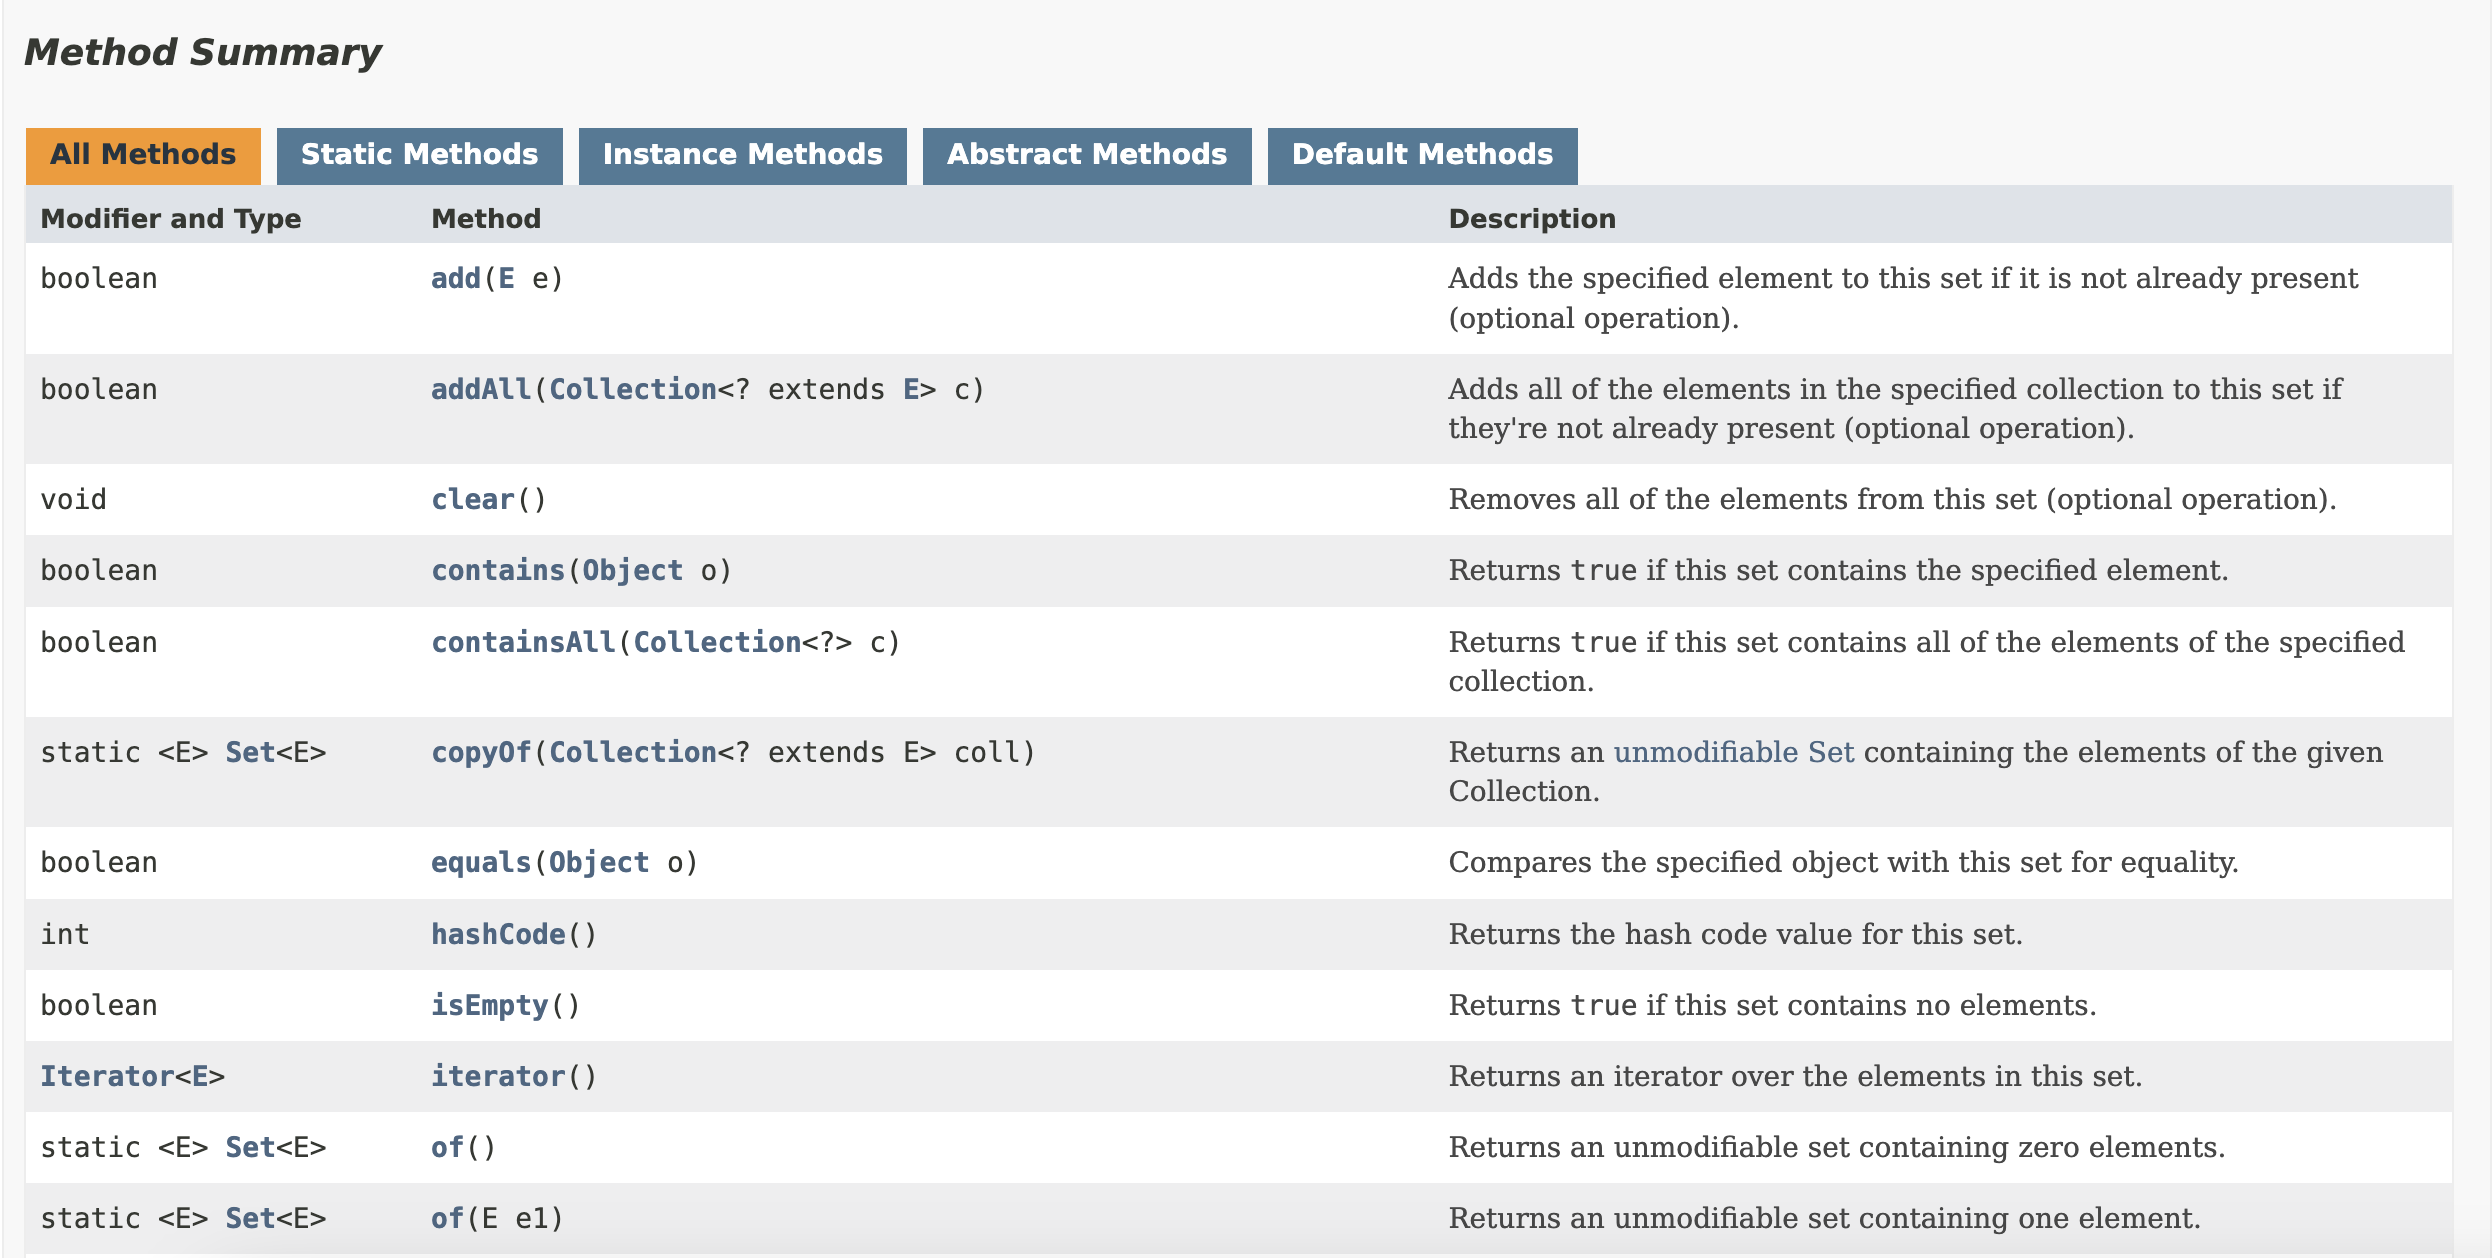Viewport: 2492px width, 1258px height.
Task: Open the add method link
Action: click(x=455, y=279)
